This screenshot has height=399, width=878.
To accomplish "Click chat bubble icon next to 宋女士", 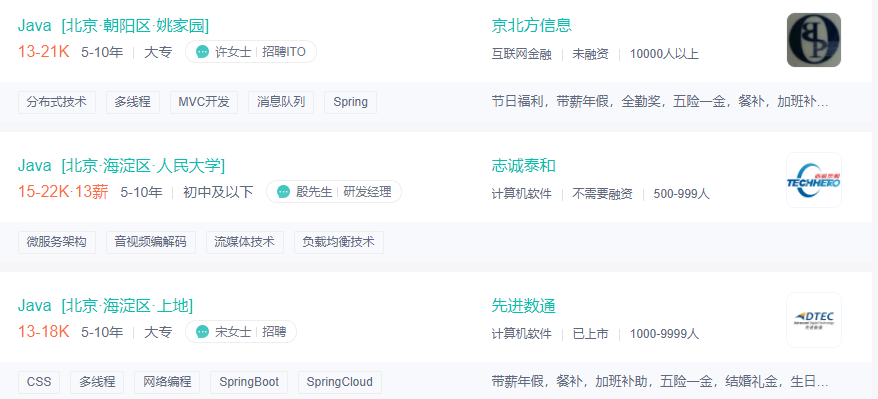I will tap(202, 332).
